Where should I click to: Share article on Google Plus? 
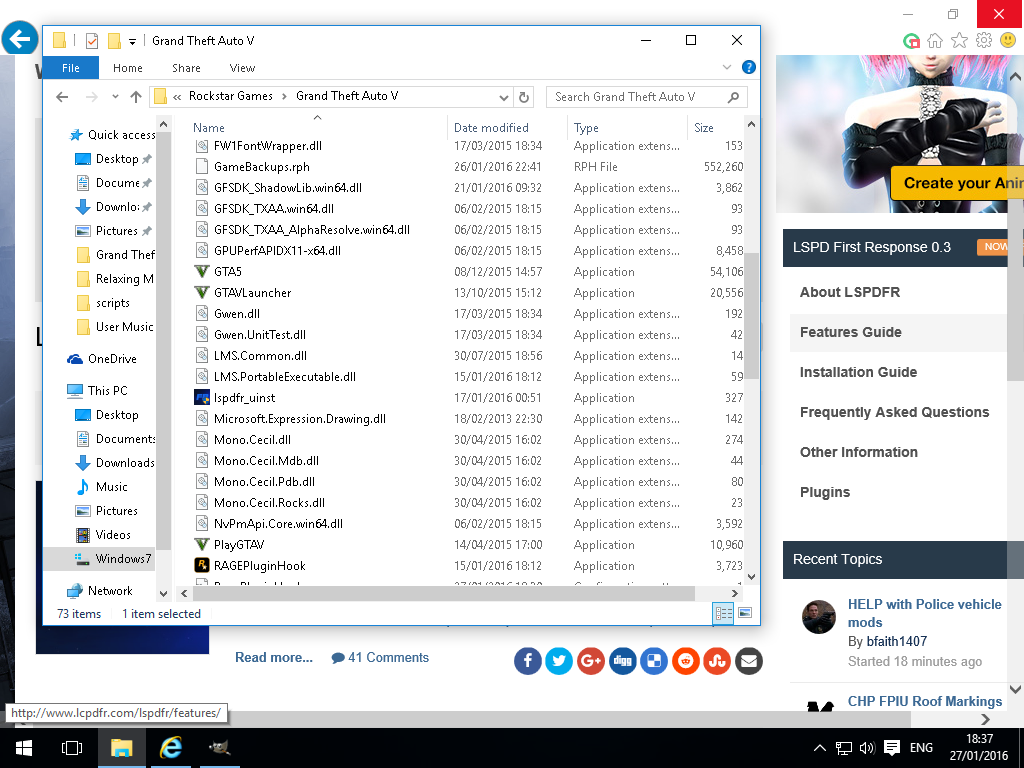[x=590, y=662]
